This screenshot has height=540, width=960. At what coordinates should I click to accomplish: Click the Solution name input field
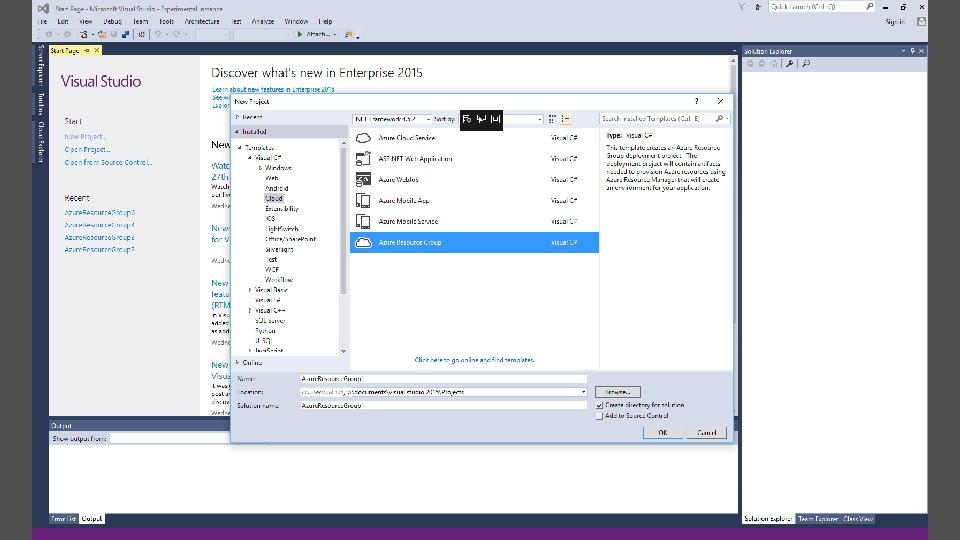point(443,405)
